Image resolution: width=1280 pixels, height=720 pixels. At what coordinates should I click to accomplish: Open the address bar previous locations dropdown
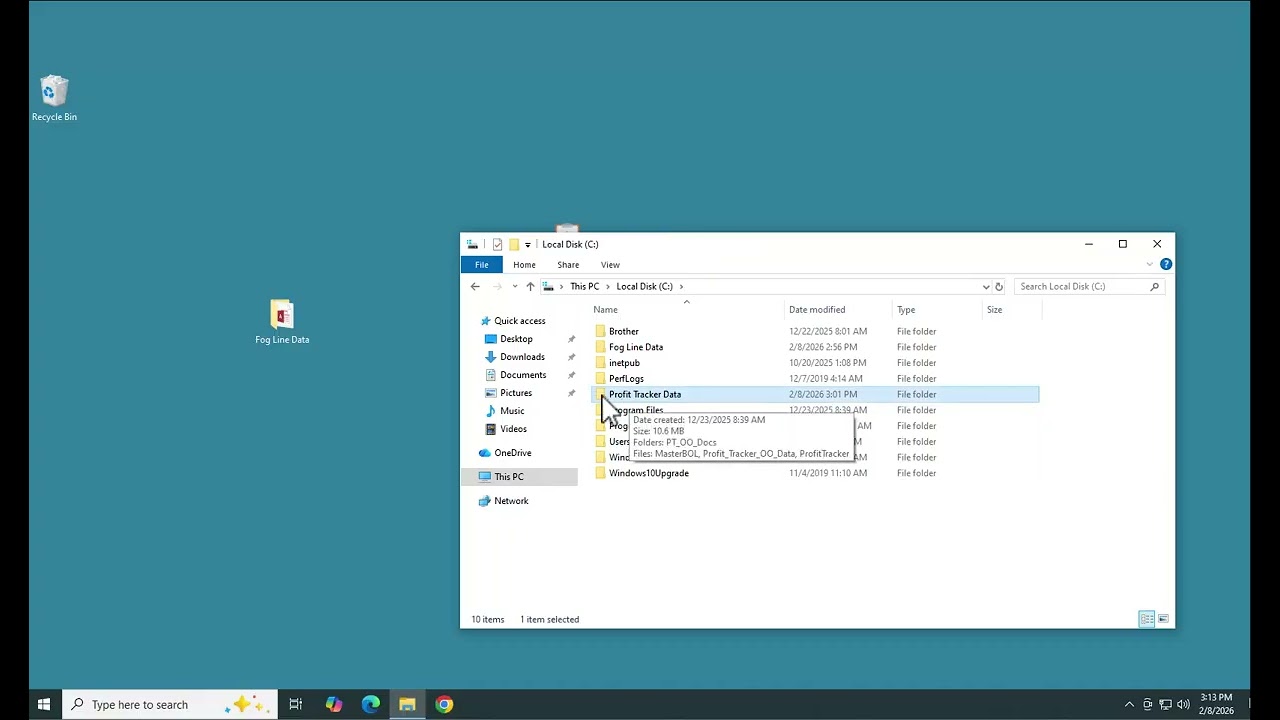click(x=985, y=287)
